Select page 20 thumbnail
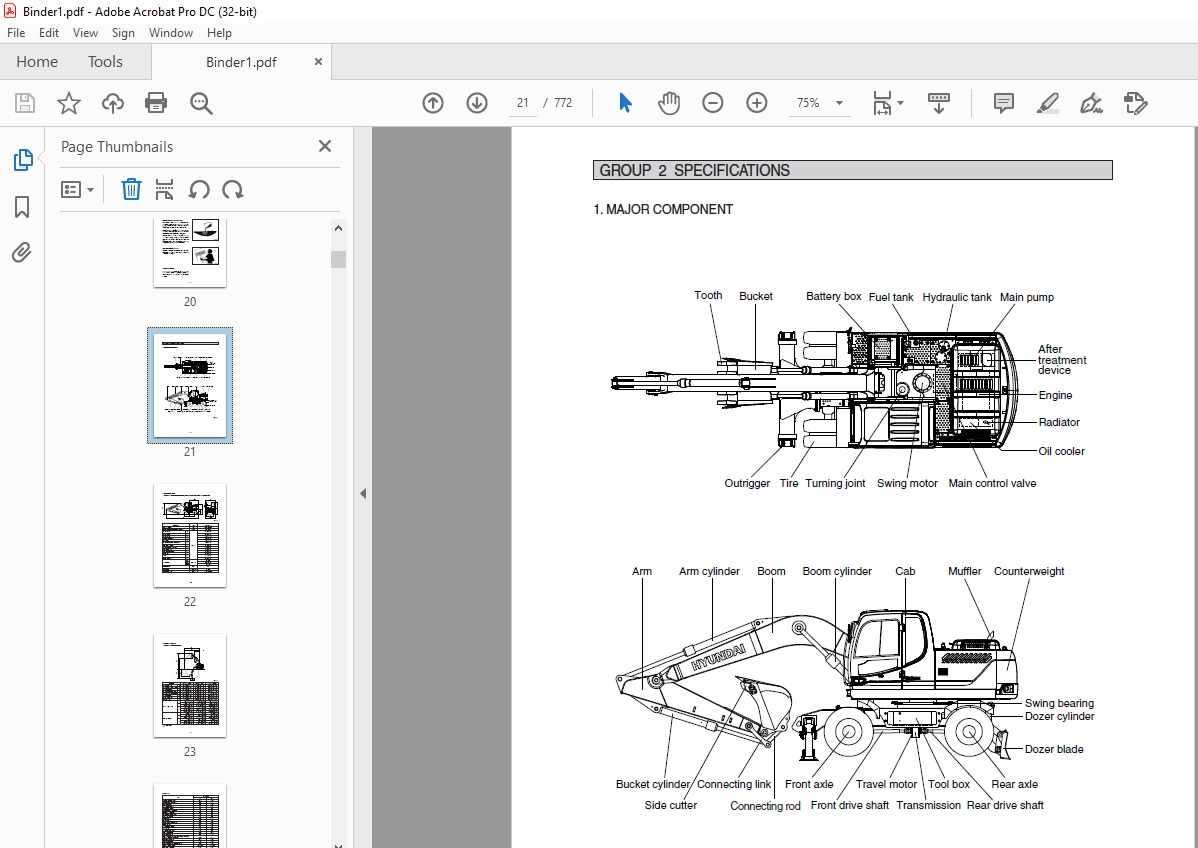The height and width of the screenshot is (848, 1198). [x=190, y=253]
